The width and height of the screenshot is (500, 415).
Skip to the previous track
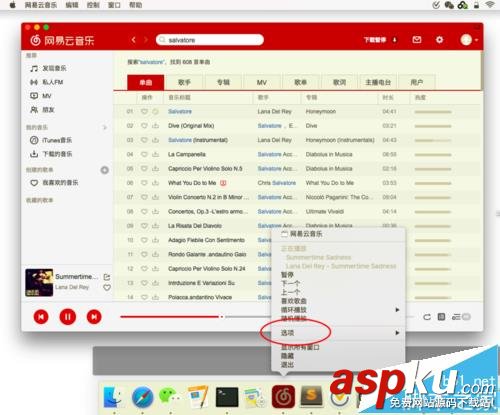coord(41,317)
